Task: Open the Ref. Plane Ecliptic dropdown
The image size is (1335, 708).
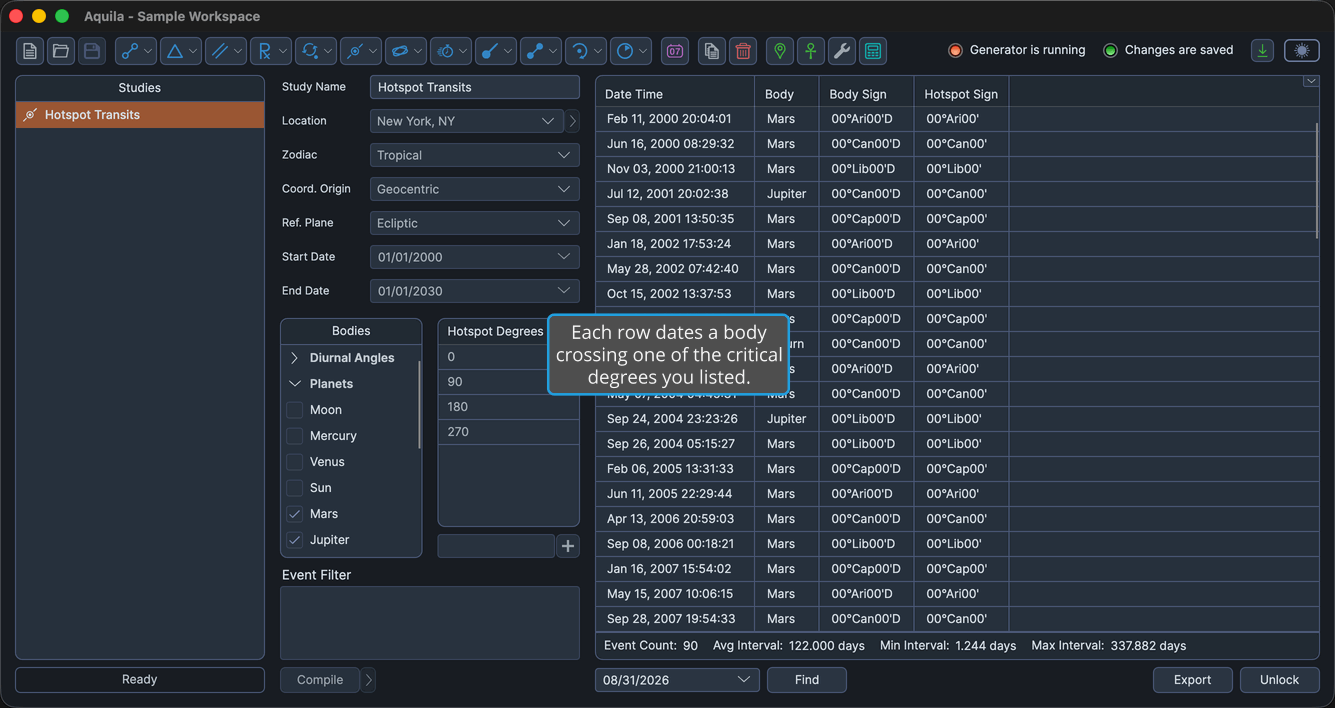Action: (475, 223)
